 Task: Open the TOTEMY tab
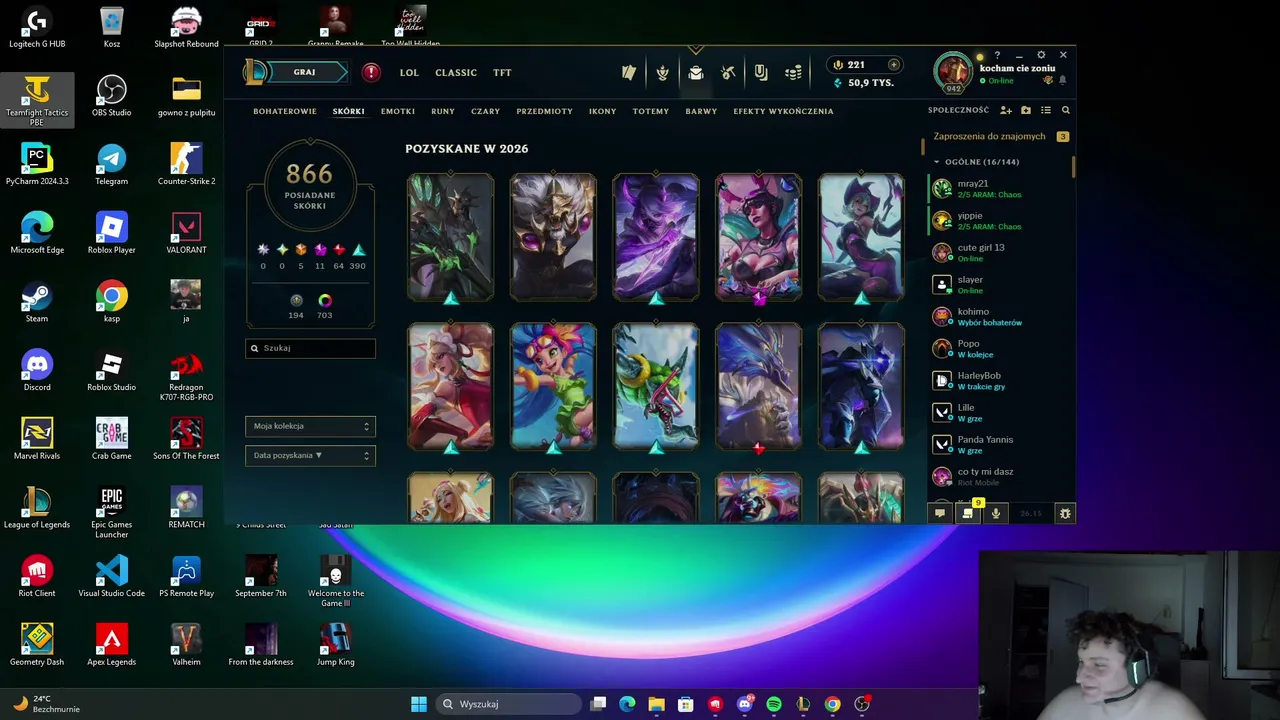coord(651,111)
